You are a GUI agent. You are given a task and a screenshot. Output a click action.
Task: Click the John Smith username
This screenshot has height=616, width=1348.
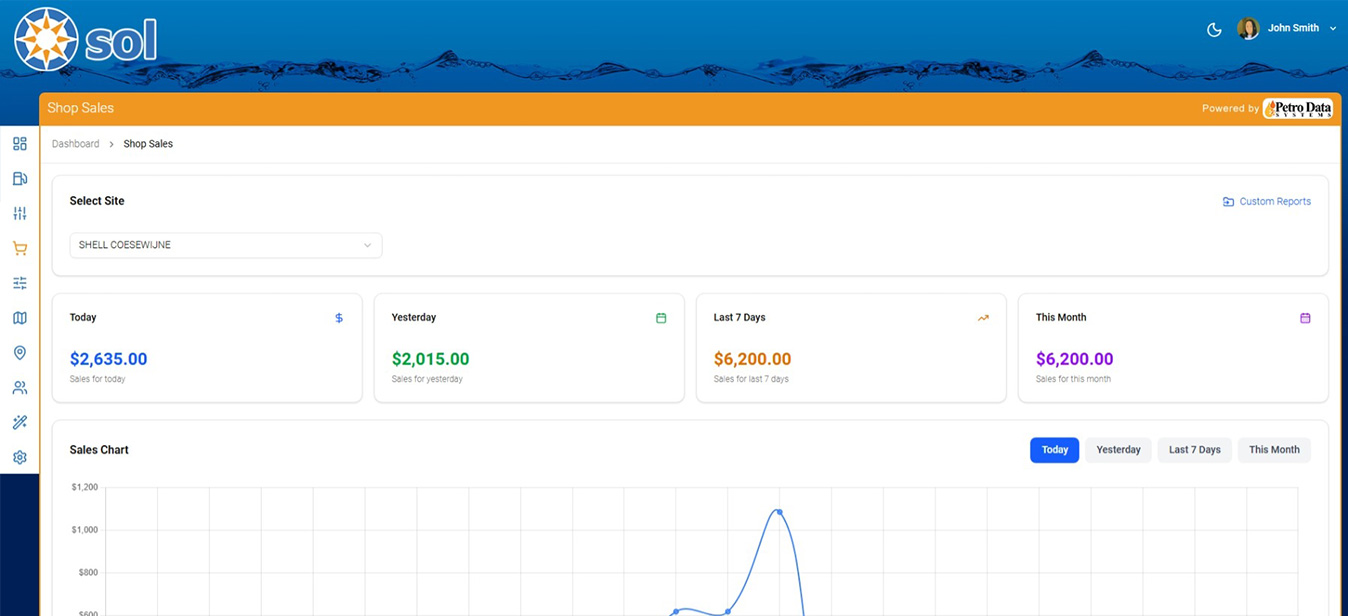tap(1293, 28)
